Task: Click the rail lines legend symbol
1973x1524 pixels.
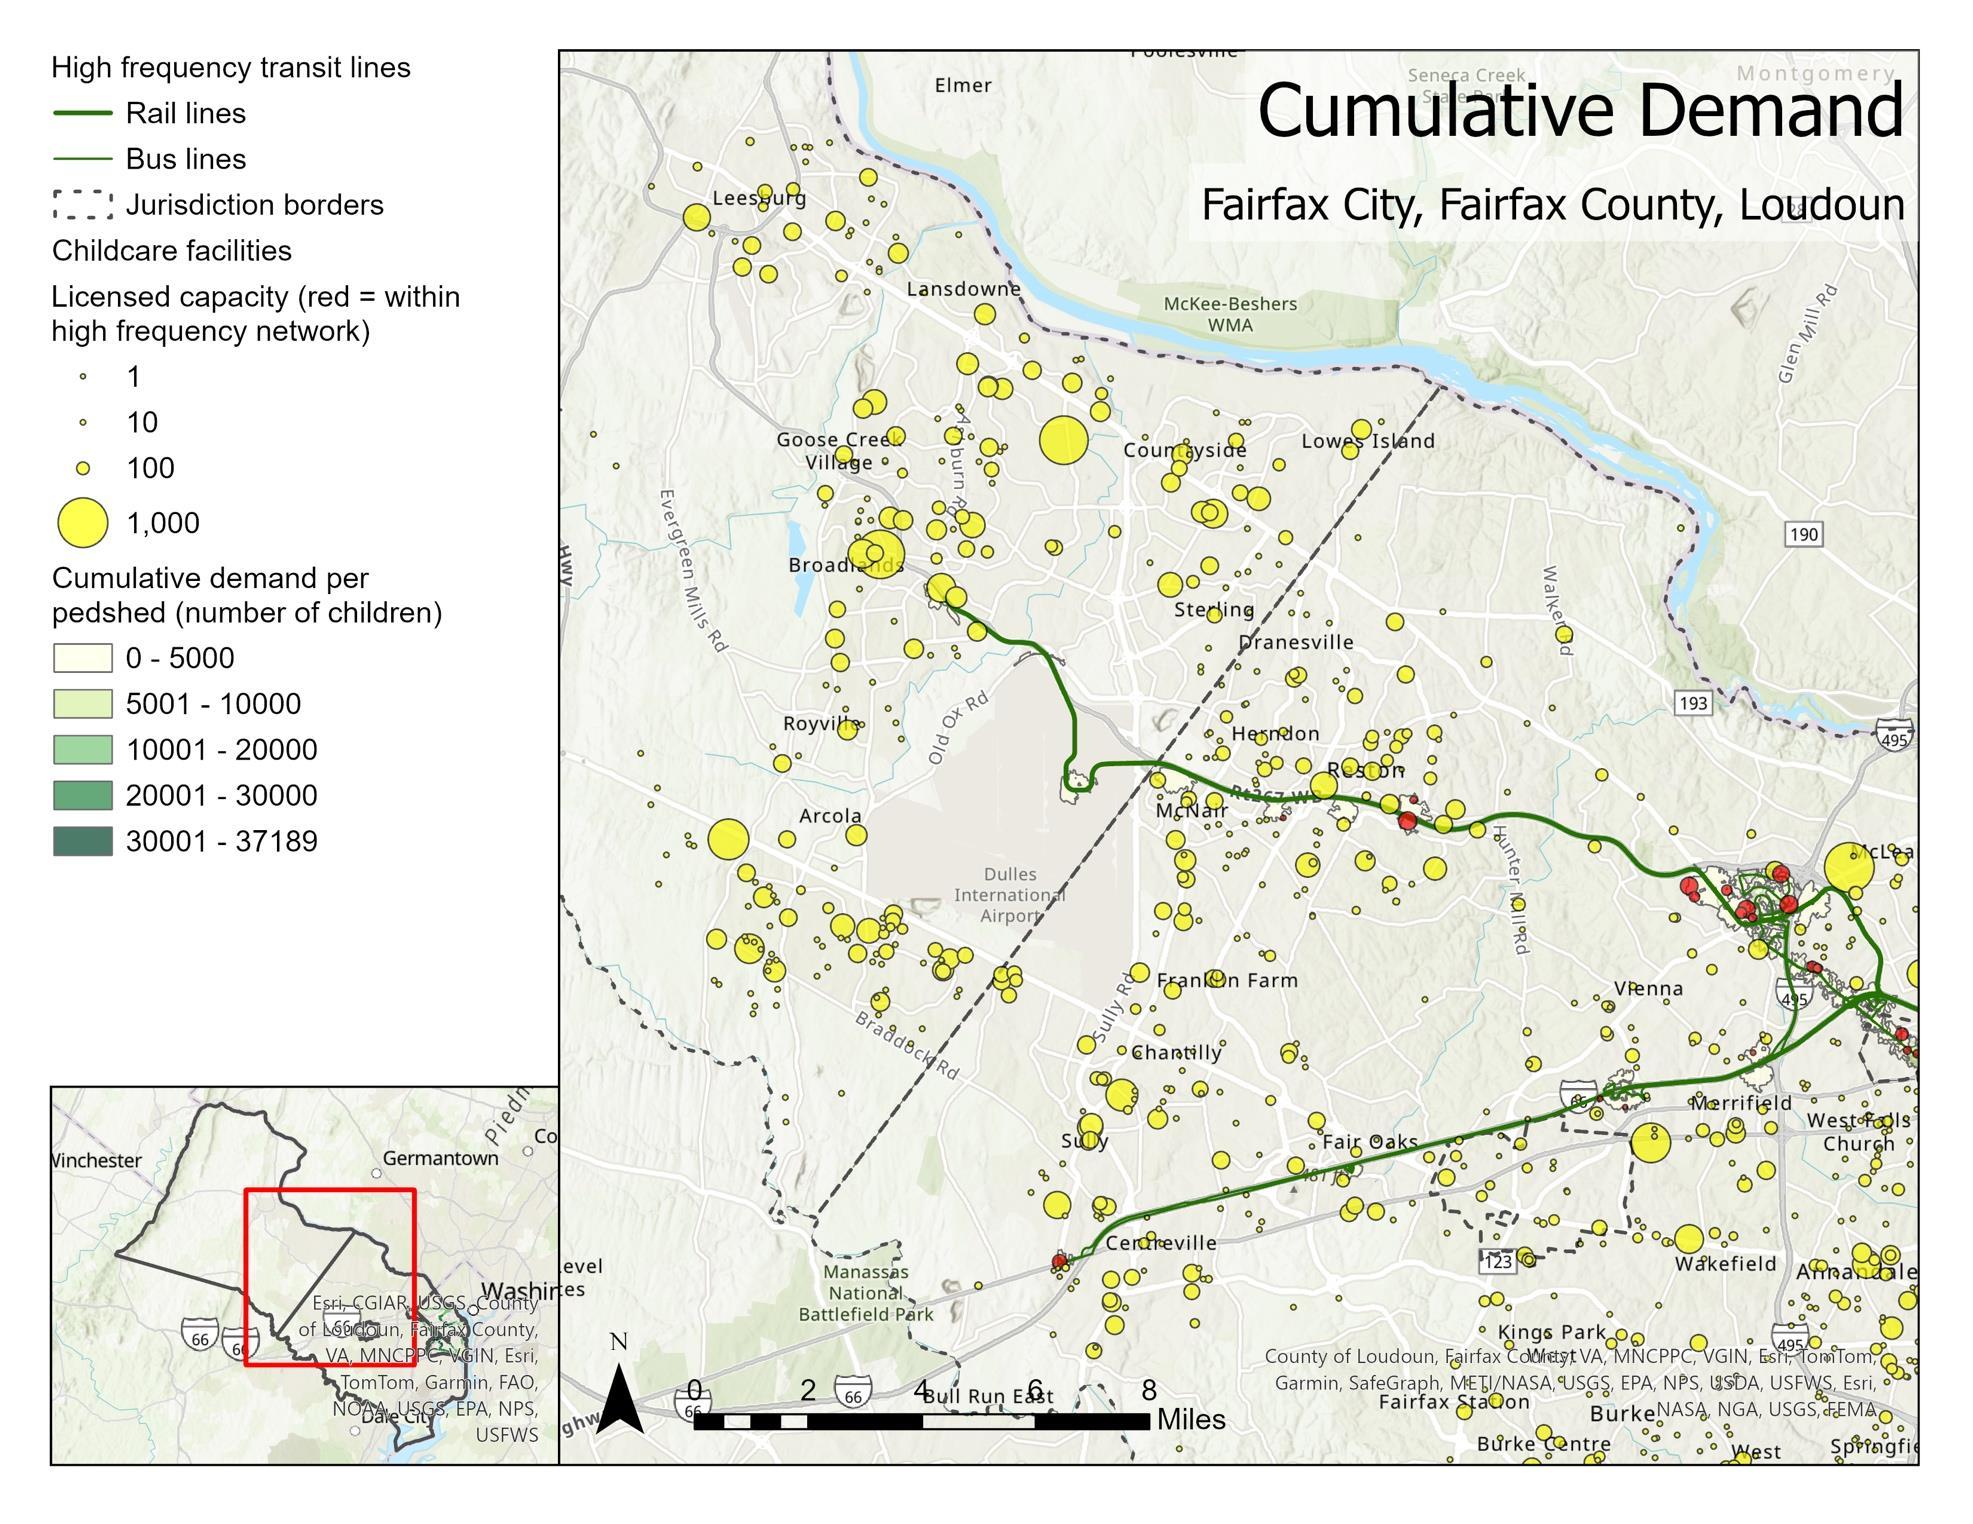Action: pos(82,113)
